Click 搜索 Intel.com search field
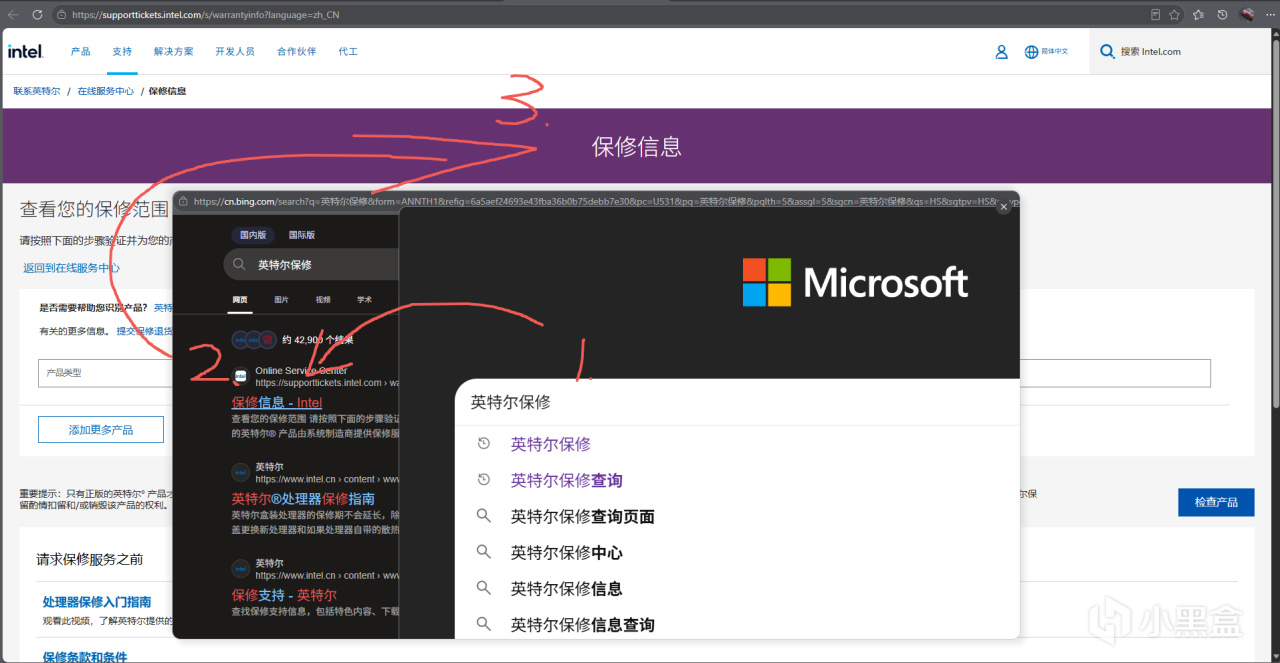 pyautogui.click(x=1150, y=52)
